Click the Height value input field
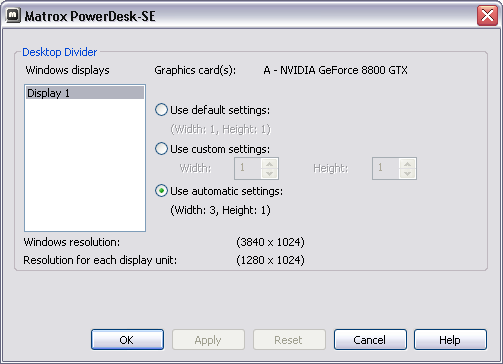 pos(386,168)
